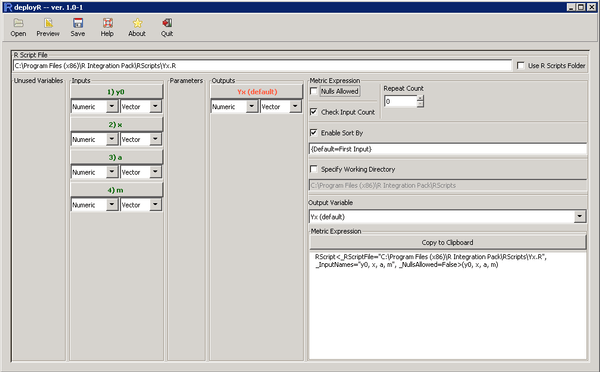
Task: Open the Numeric type dropdown for input y0
Action: click(112, 106)
